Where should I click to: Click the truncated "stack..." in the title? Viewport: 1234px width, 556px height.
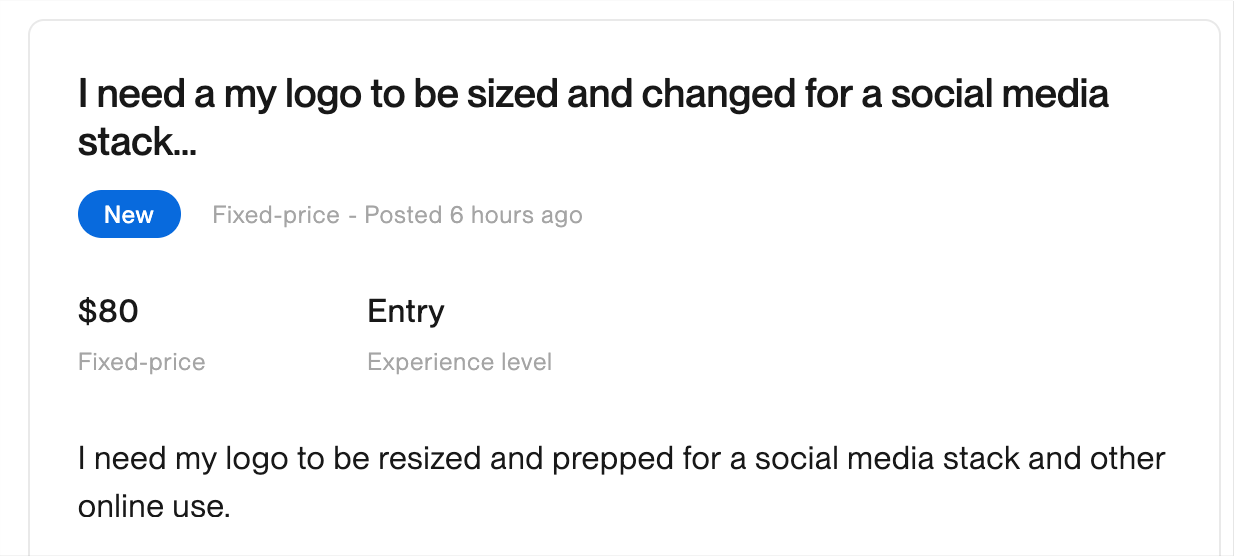[137, 143]
